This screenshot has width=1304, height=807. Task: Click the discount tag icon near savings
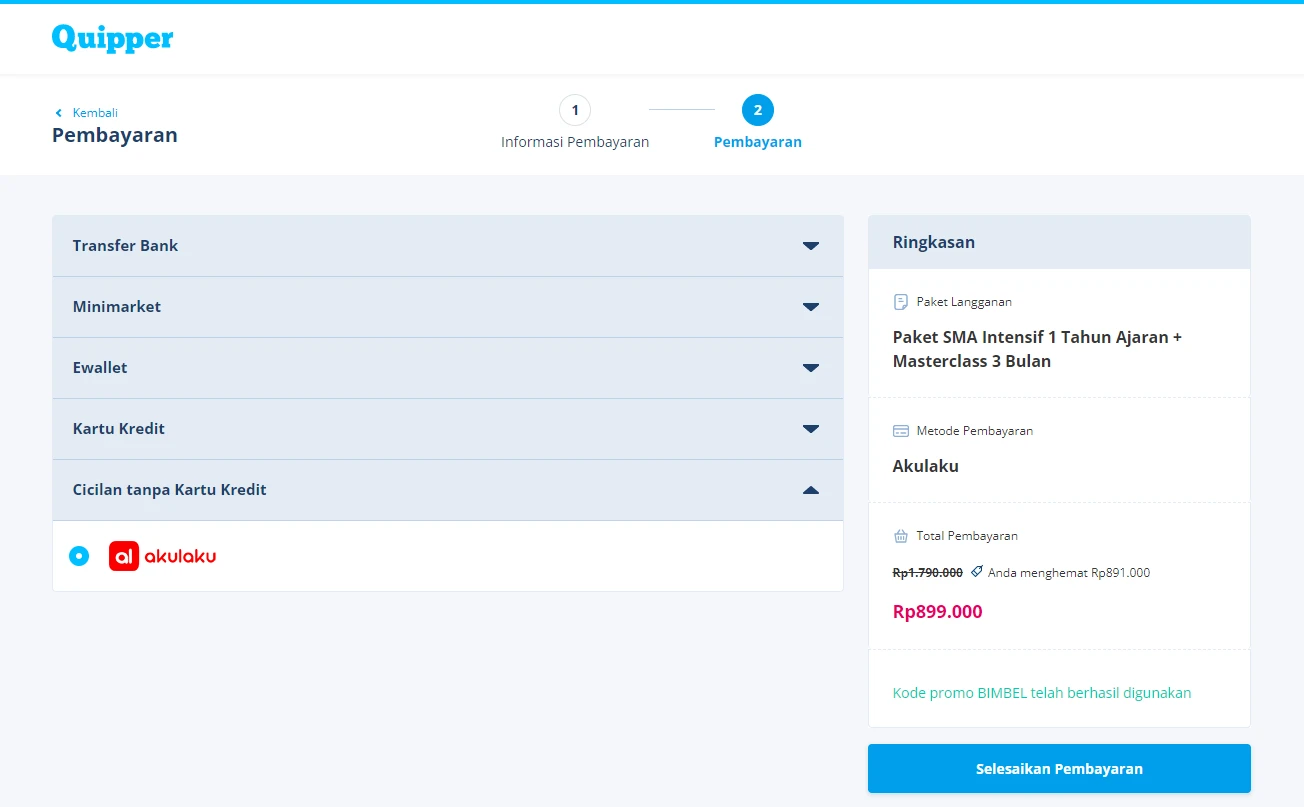click(x=976, y=572)
